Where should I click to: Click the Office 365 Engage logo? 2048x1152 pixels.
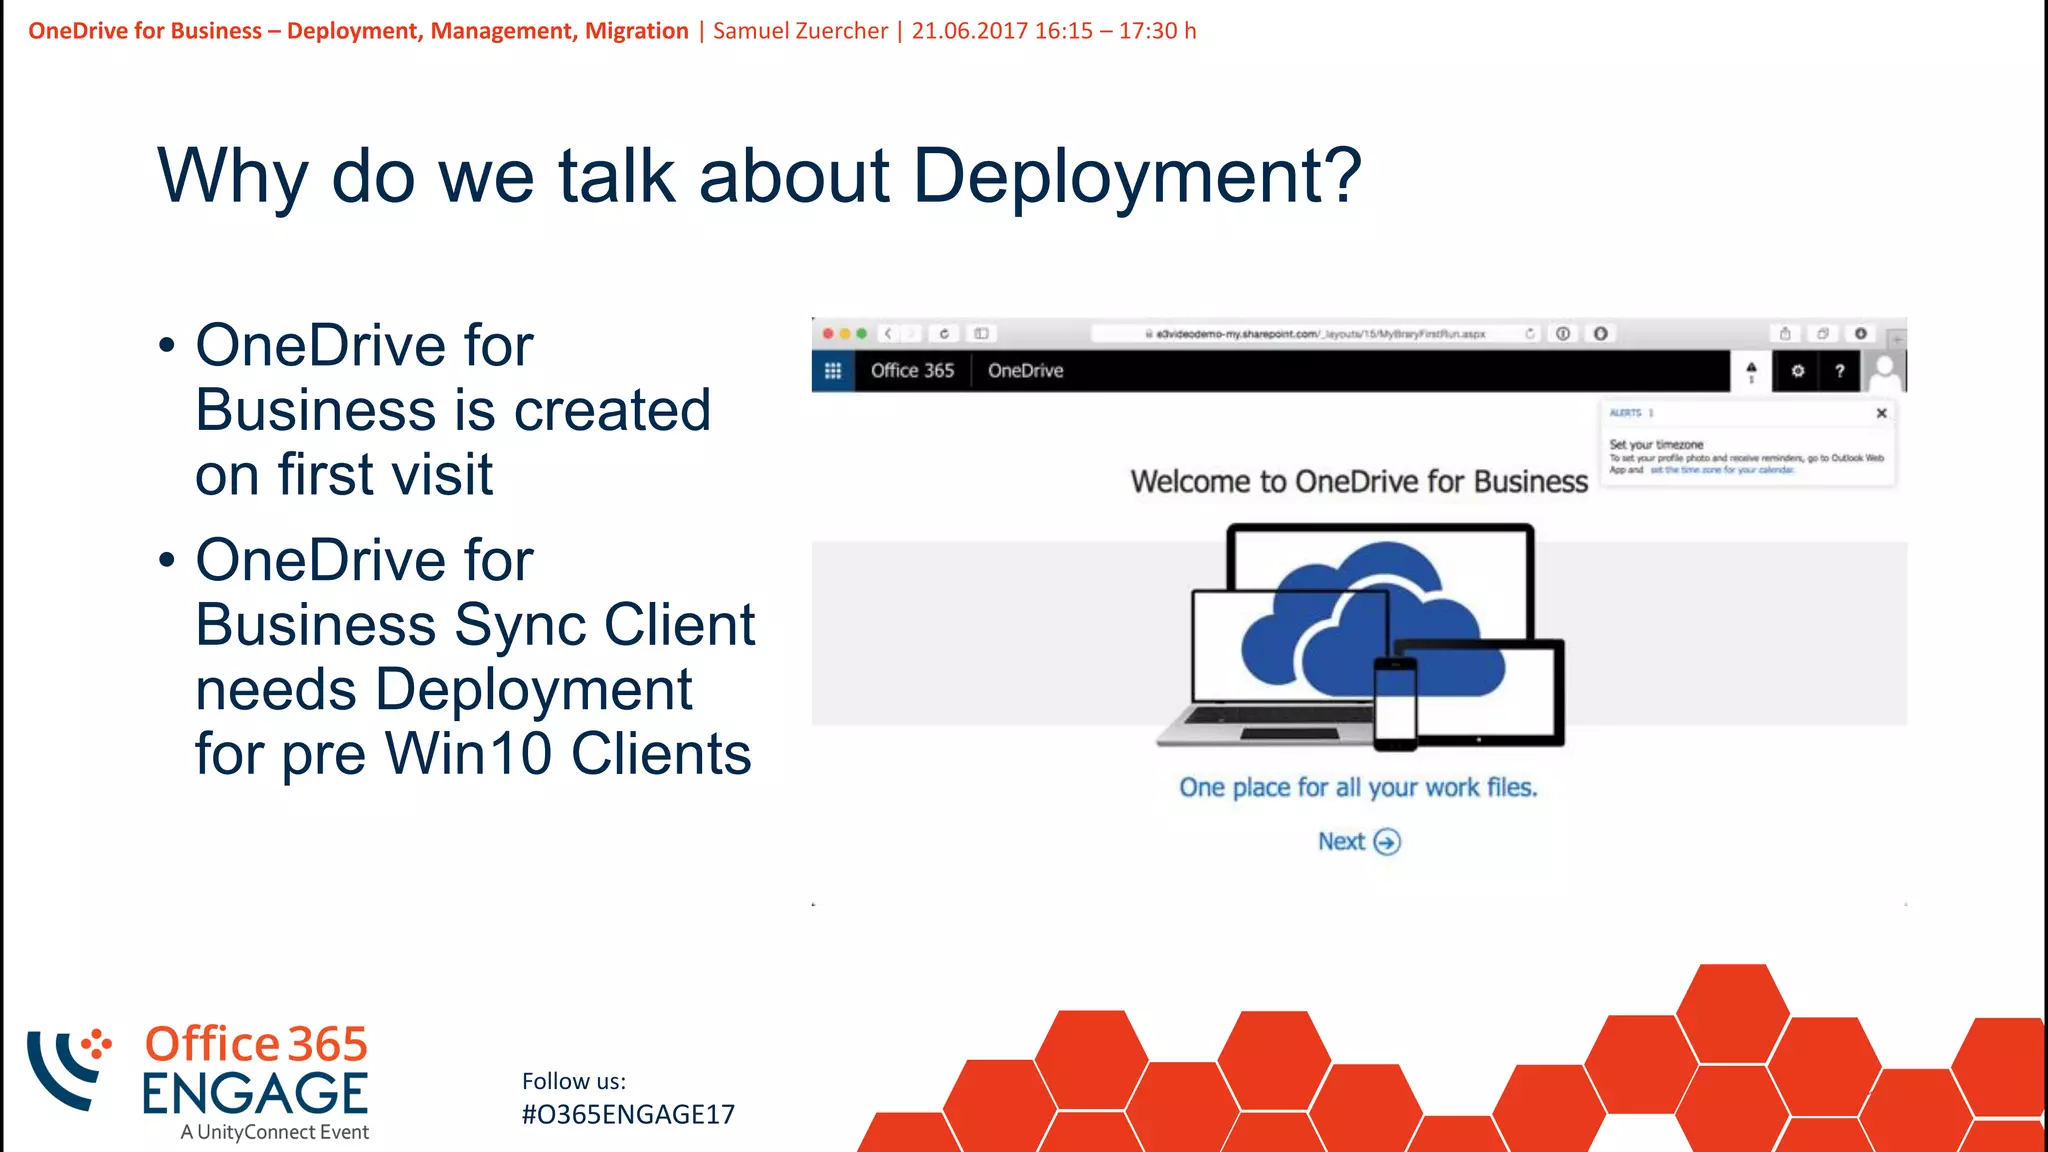coord(198,1082)
